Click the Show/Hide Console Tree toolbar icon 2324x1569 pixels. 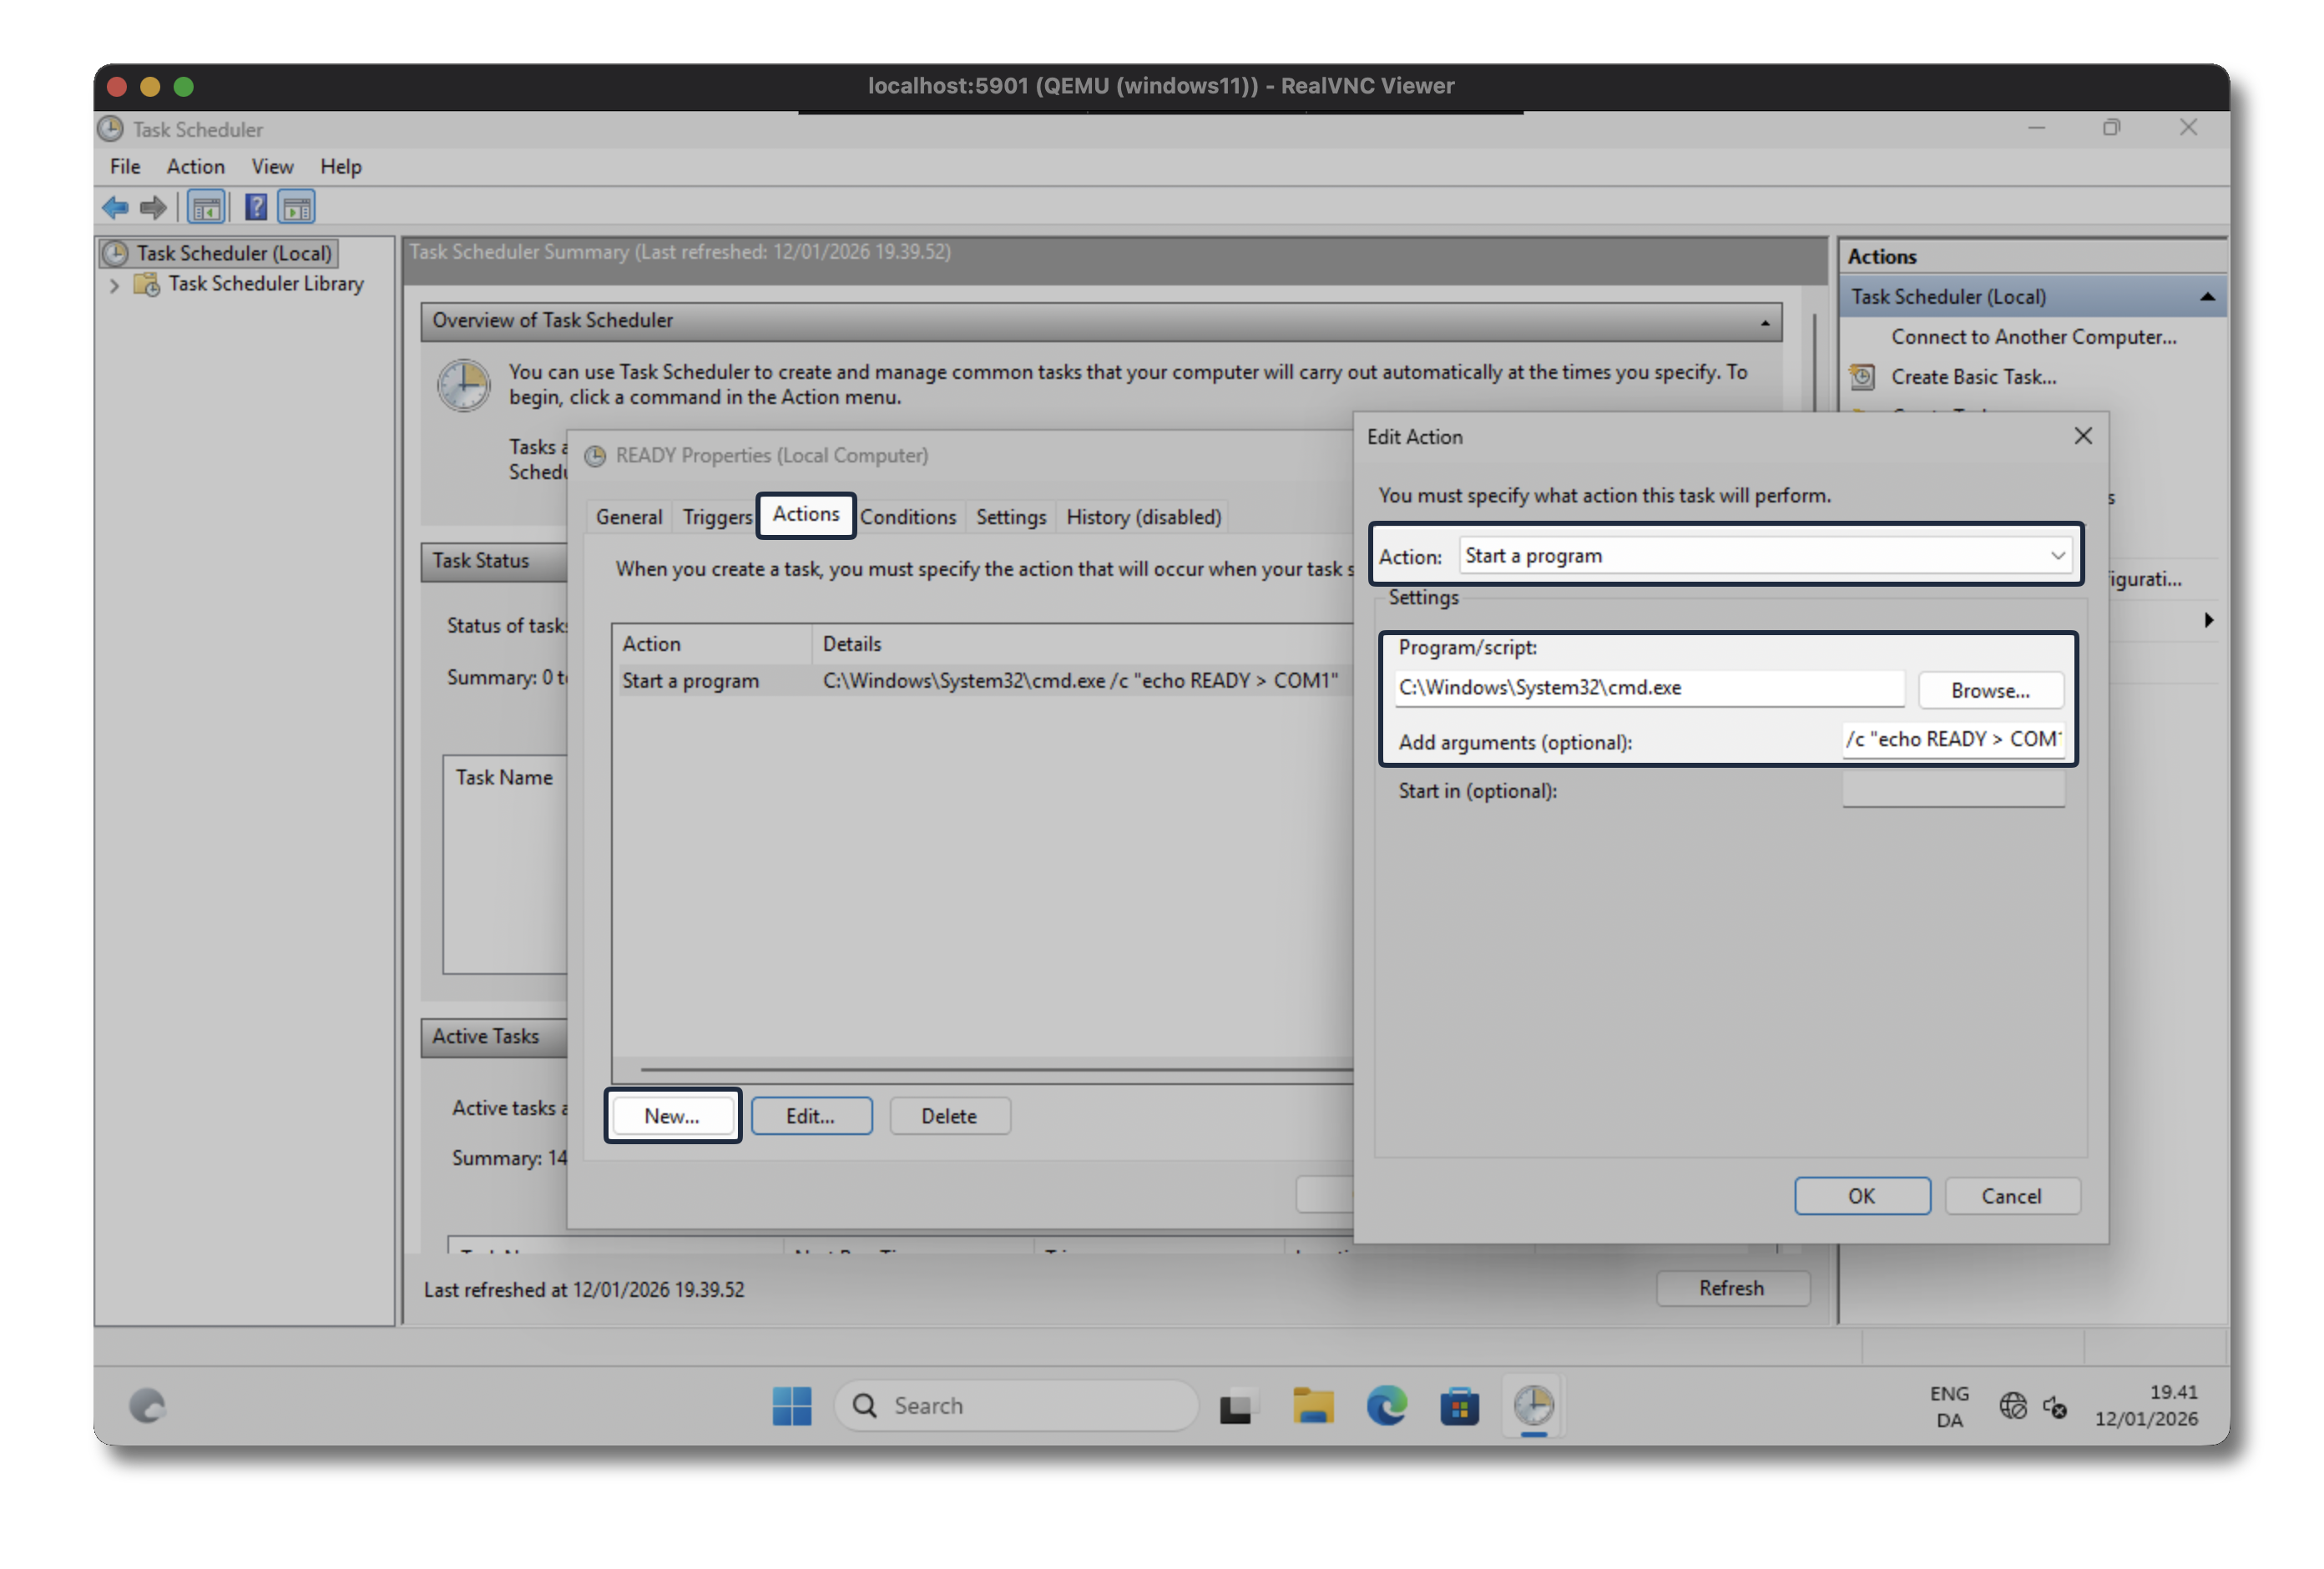[x=206, y=208]
